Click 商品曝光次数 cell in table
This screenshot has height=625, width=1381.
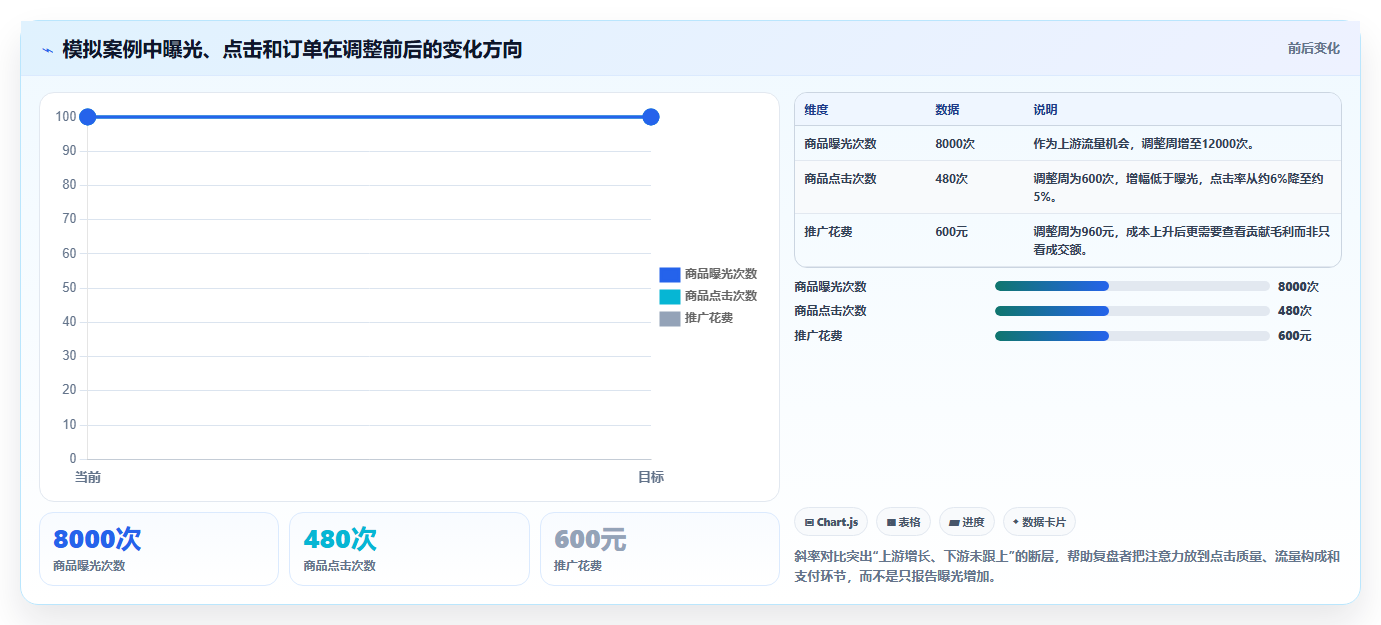click(x=840, y=144)
